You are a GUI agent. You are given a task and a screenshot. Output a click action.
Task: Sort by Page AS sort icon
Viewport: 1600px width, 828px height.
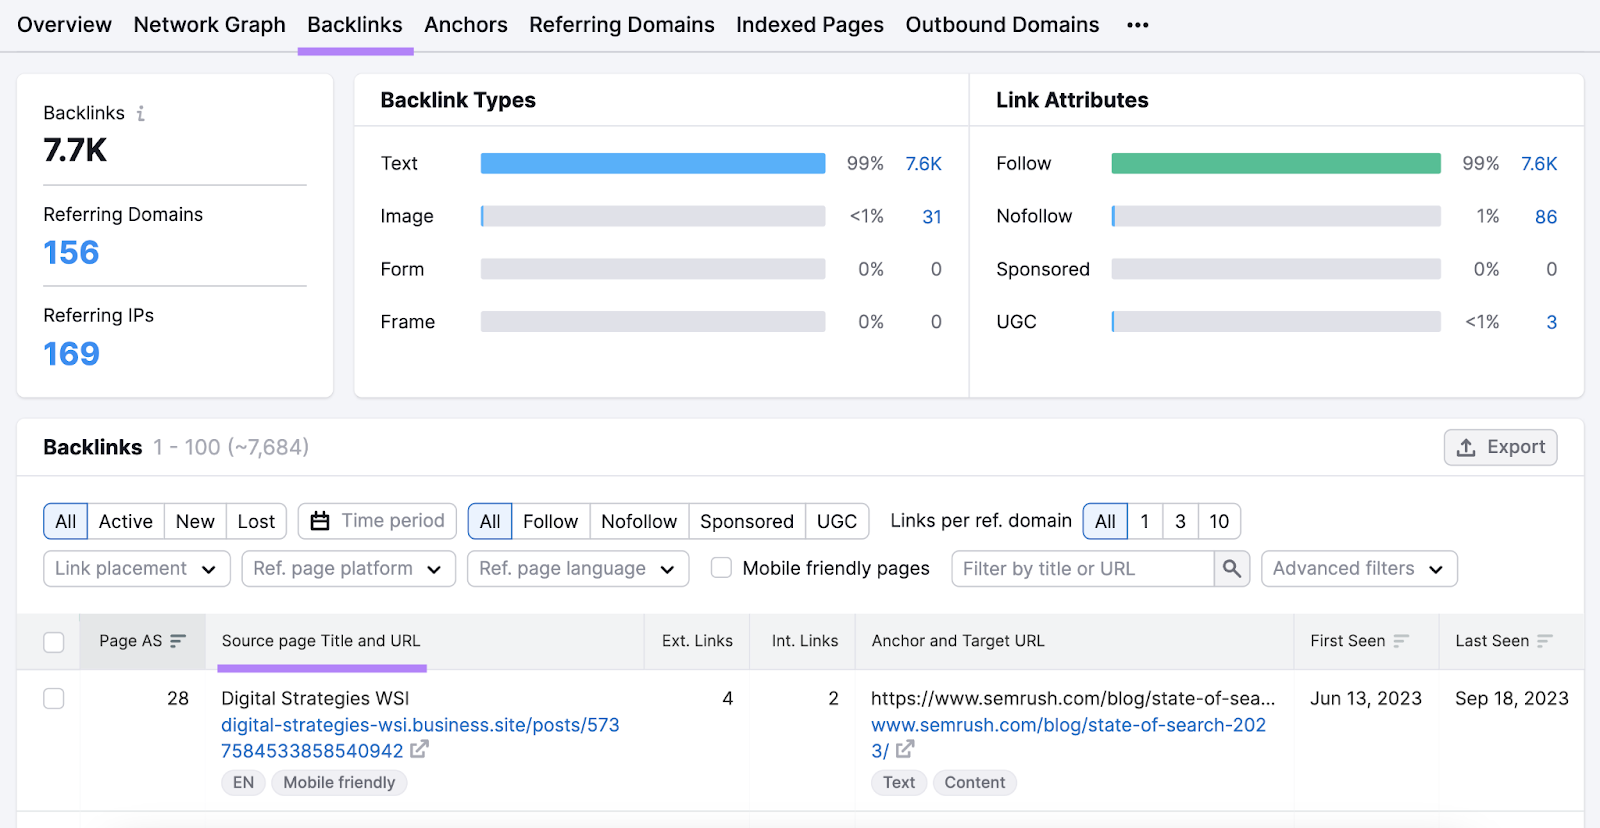(x=178, y=641)
